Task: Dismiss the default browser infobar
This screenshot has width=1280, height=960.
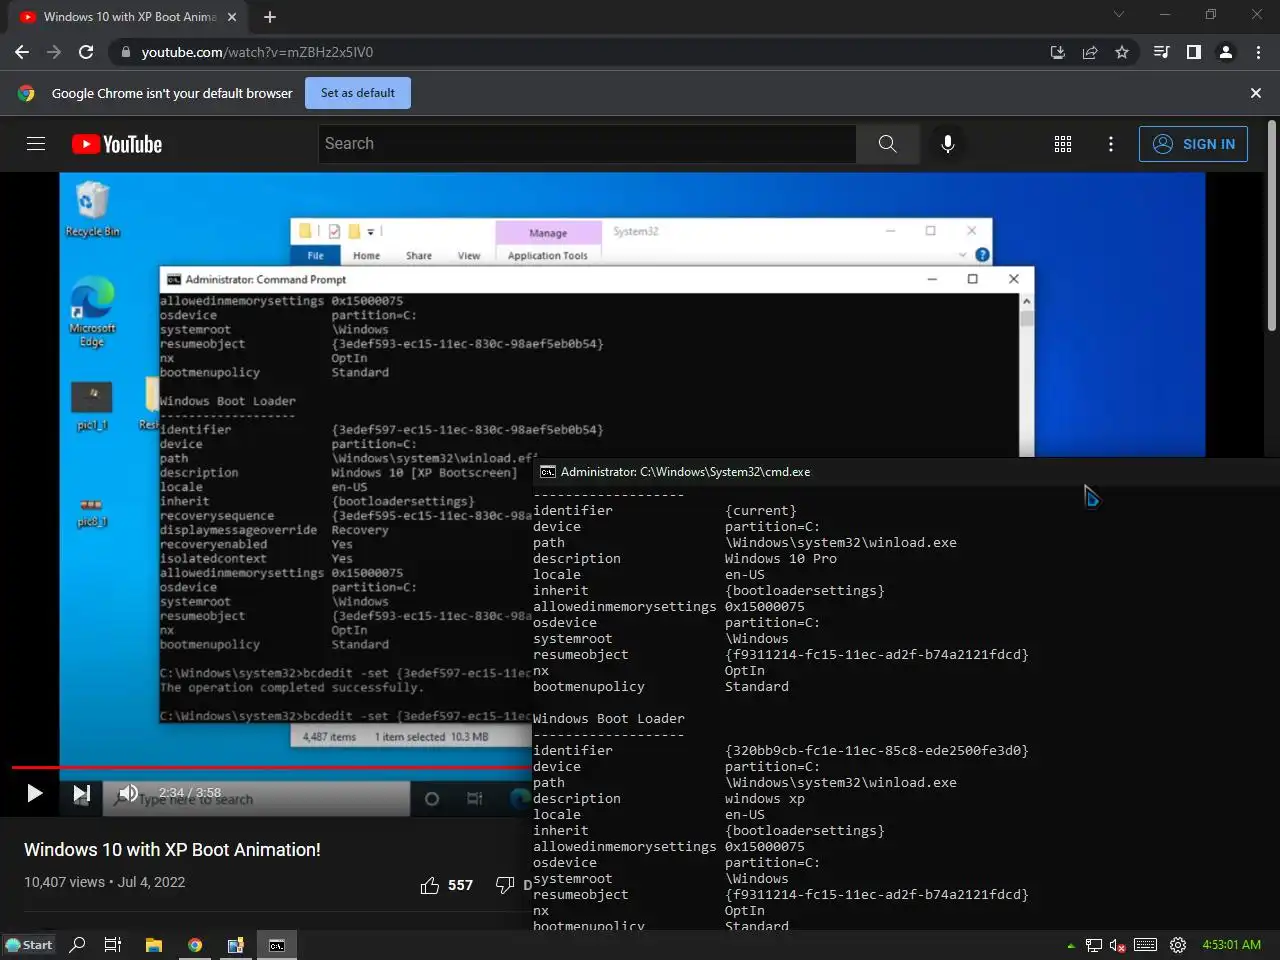Action: tap(1256, 93)
